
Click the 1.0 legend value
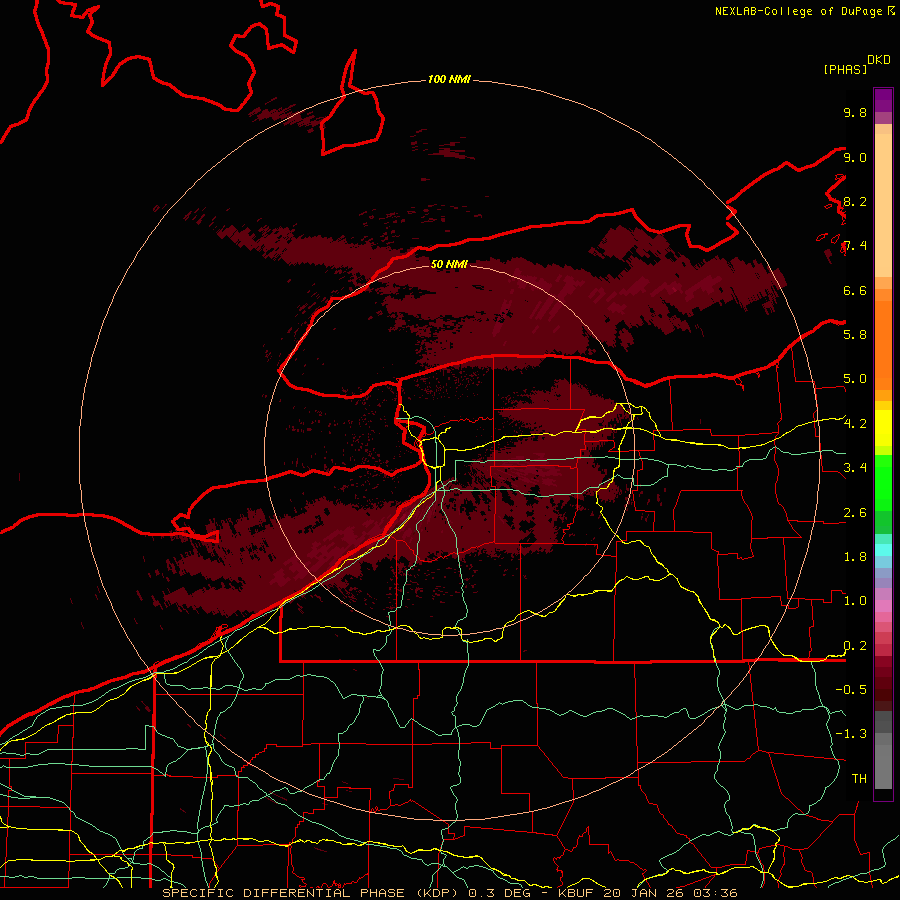[x=855, y=601]
